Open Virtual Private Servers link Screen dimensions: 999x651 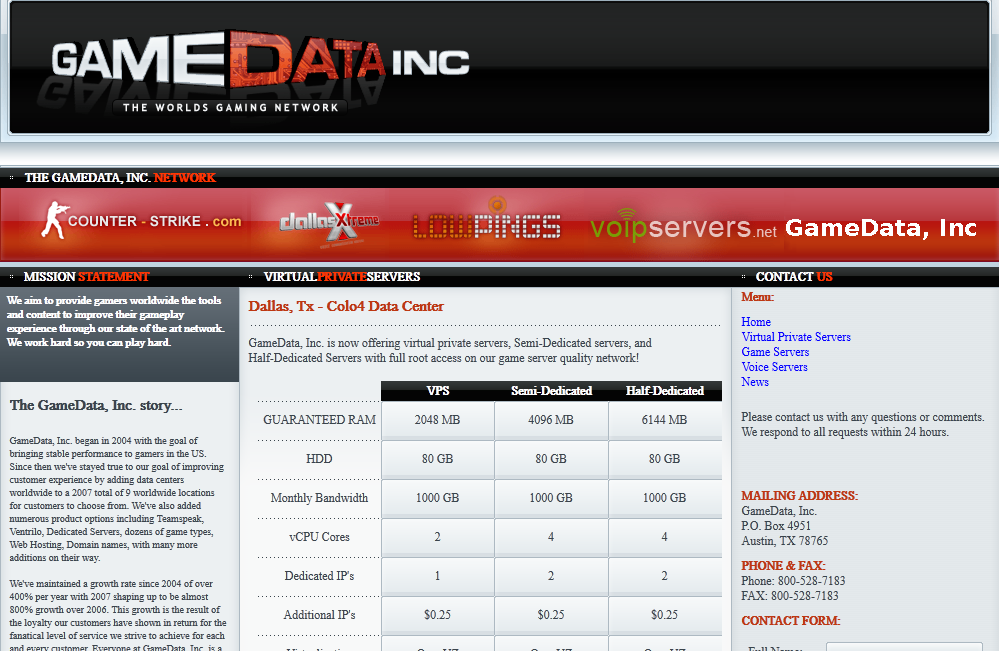click(x=796, y=337)
